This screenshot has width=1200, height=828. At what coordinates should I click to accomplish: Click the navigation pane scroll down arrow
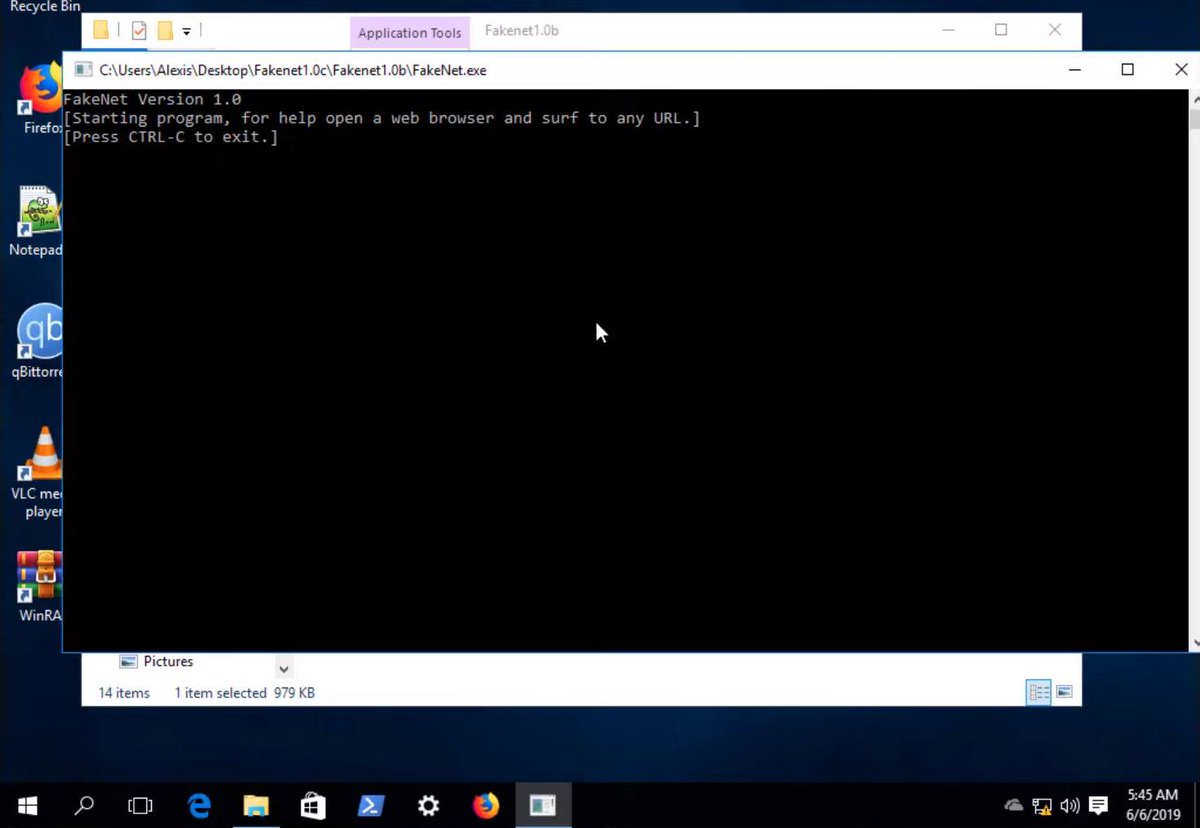click(x=284, y=669)
